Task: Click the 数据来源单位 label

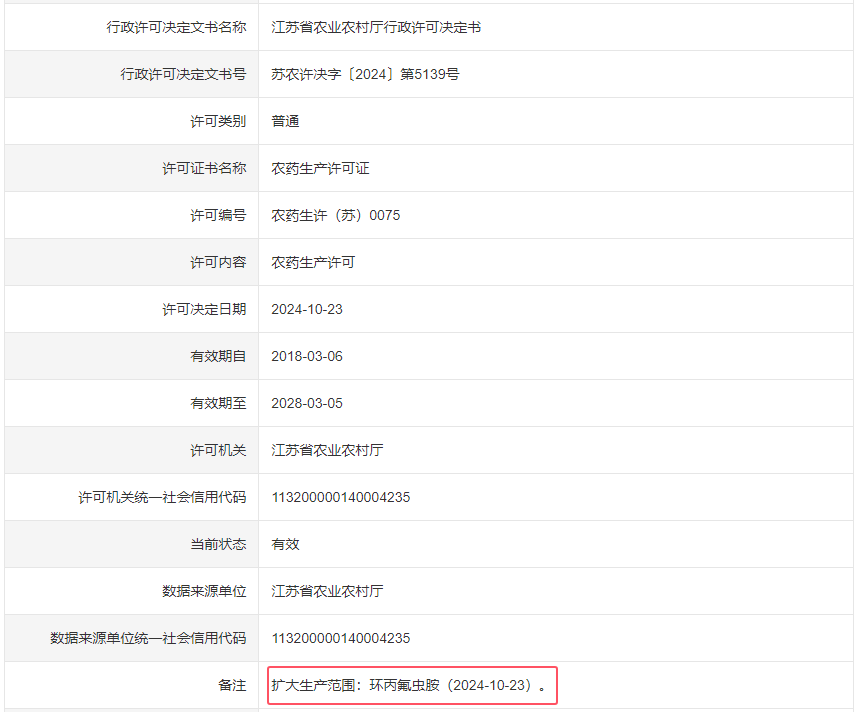Action: click(x=204, y=591)
